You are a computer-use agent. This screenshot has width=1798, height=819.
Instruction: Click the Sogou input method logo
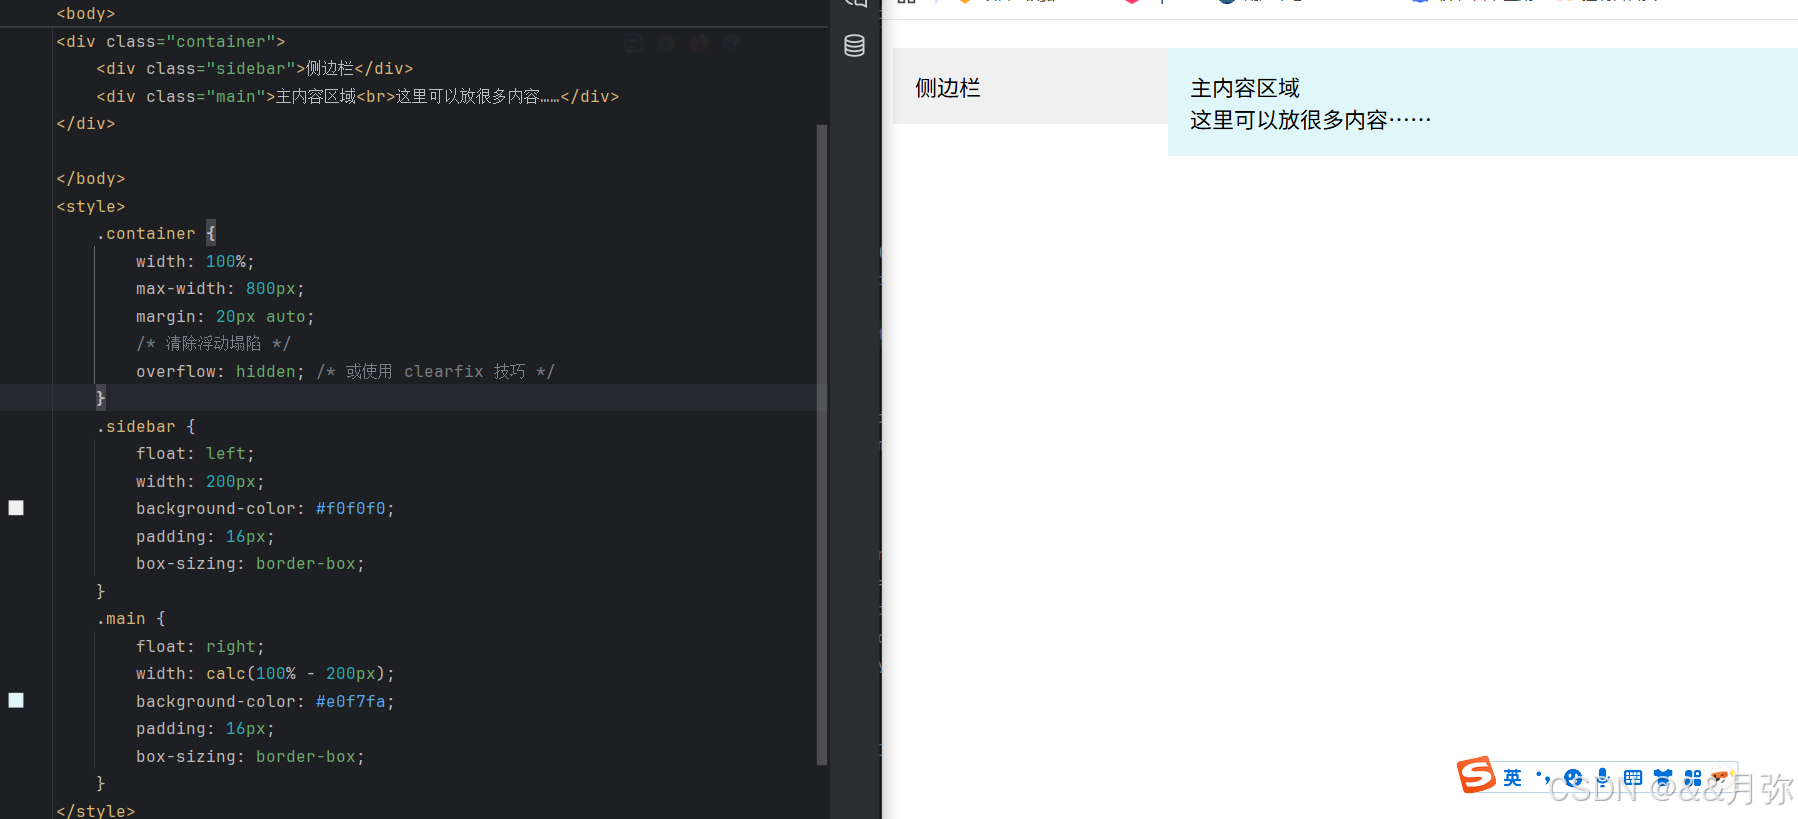tap(1476, 775)
